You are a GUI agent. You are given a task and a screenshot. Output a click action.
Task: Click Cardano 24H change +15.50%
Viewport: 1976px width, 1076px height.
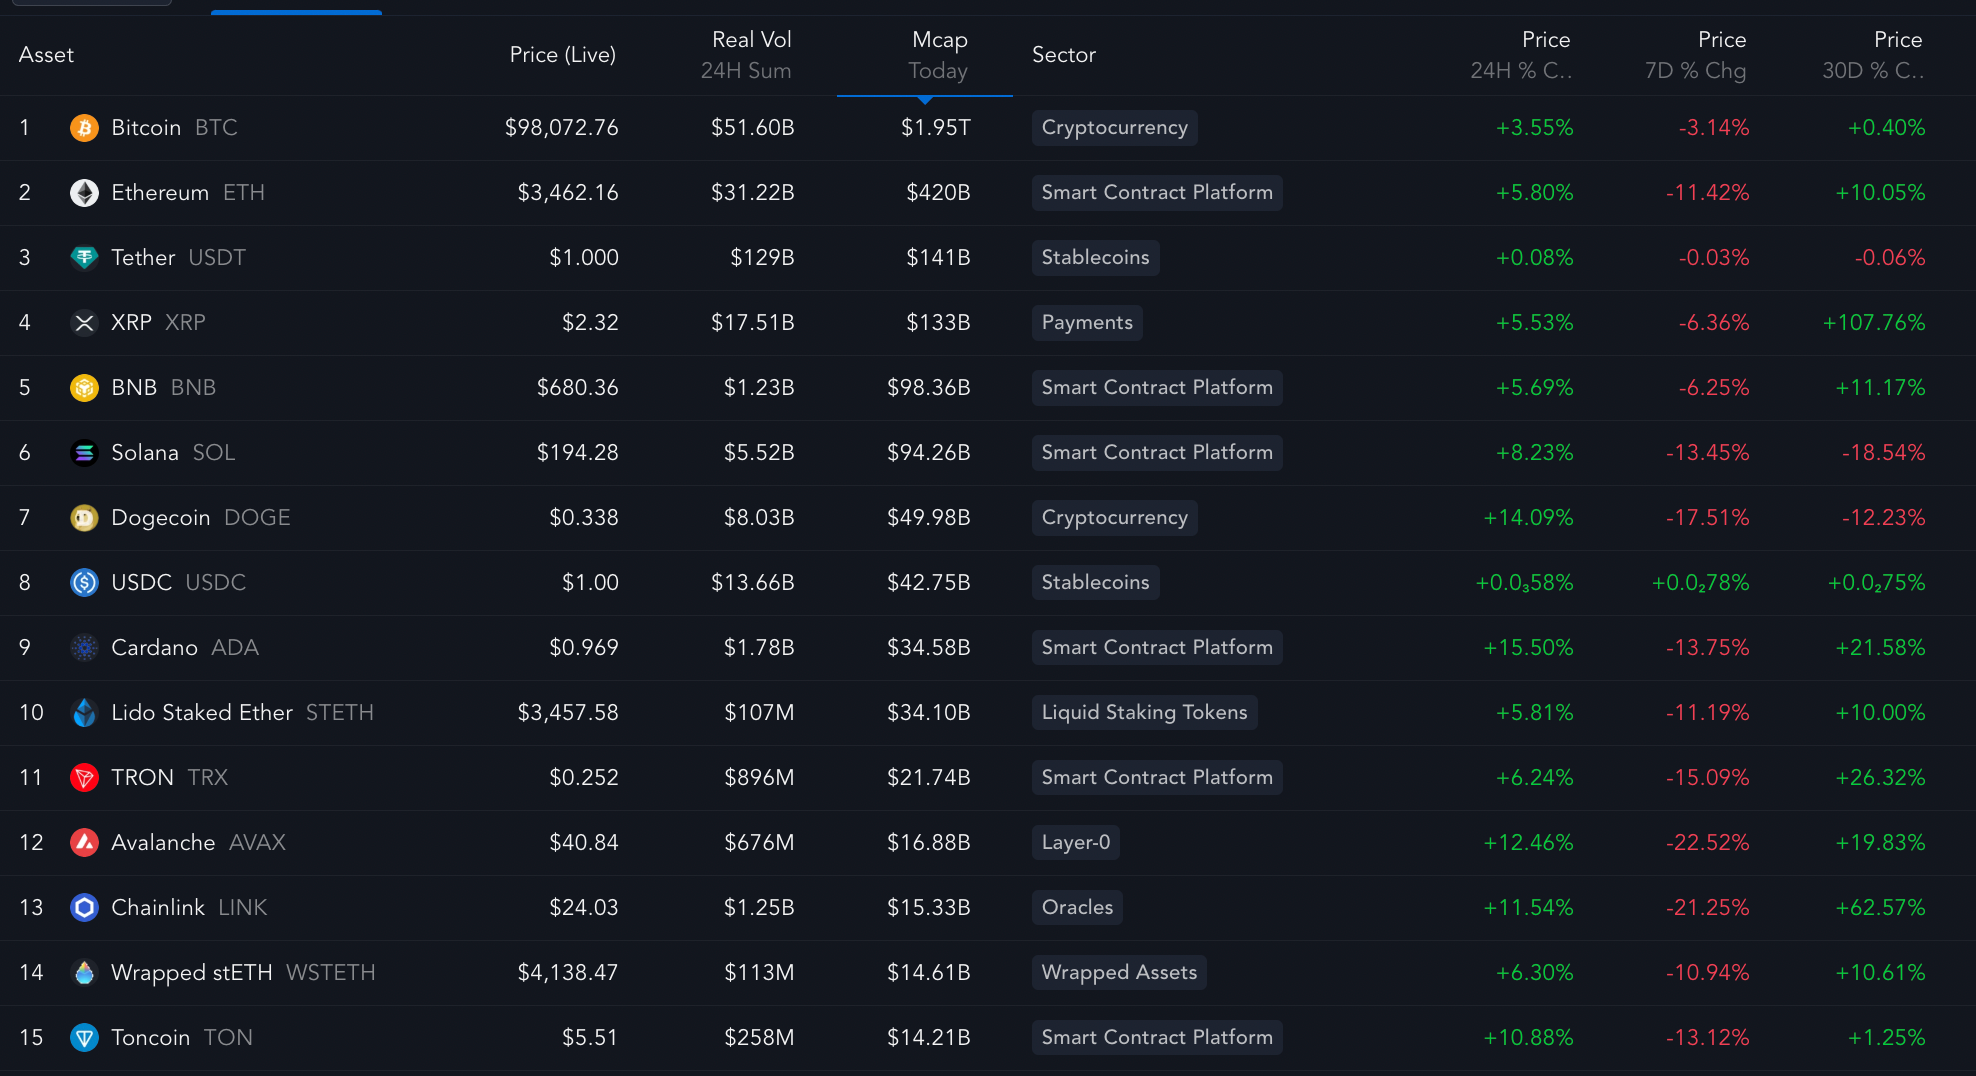pyautogui.click(x=1528, y=648)
